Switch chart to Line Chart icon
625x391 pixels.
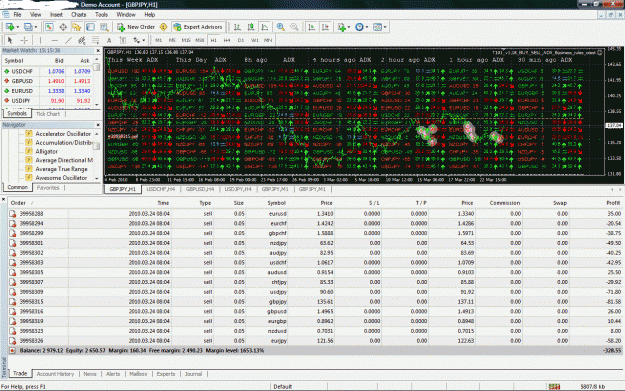click(x=265, y=27)
